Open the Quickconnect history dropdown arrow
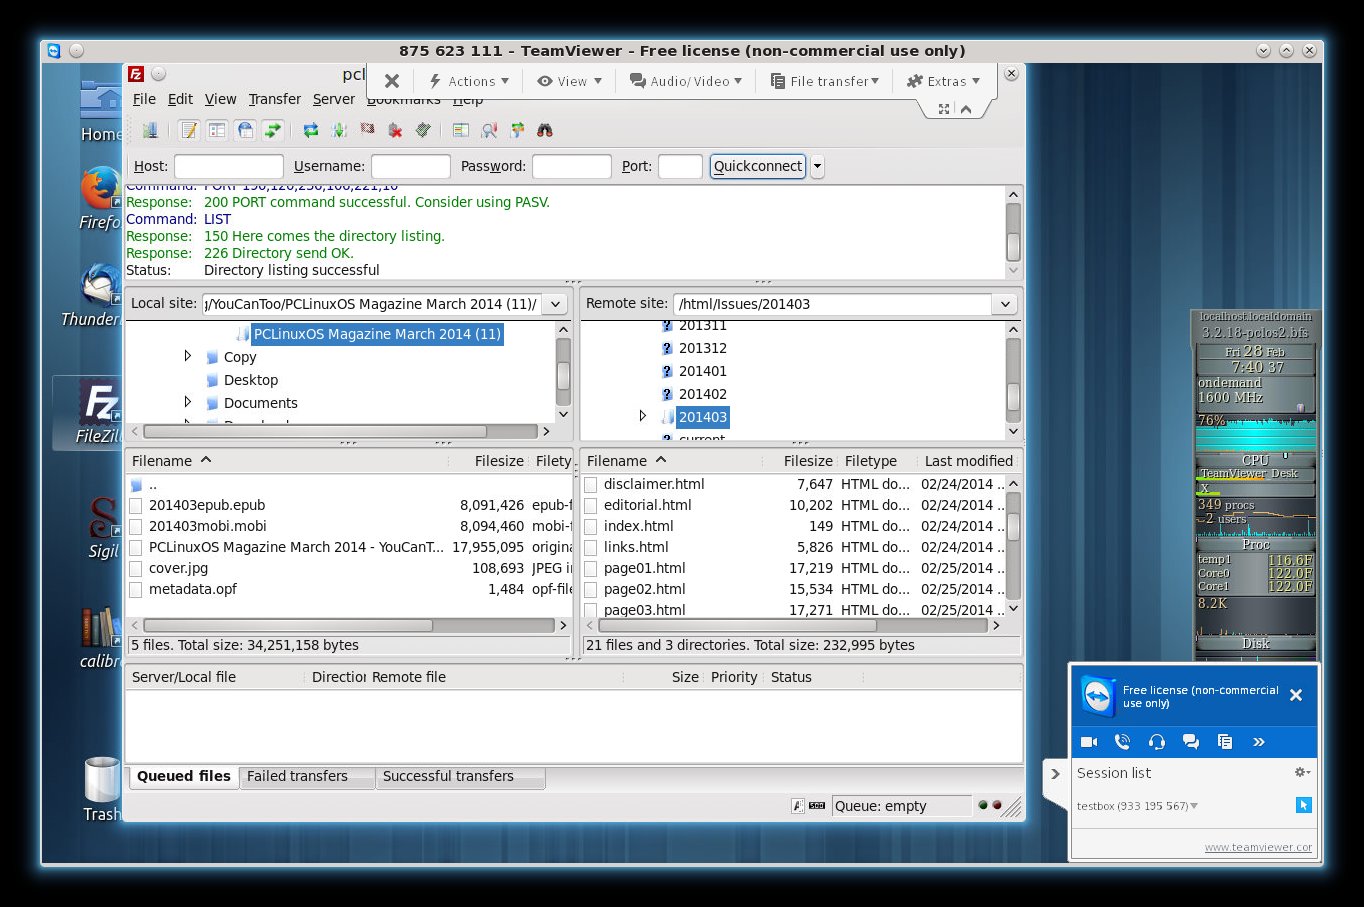The image size is (1364, 907). pyautogui.click(x=817, y=166)
